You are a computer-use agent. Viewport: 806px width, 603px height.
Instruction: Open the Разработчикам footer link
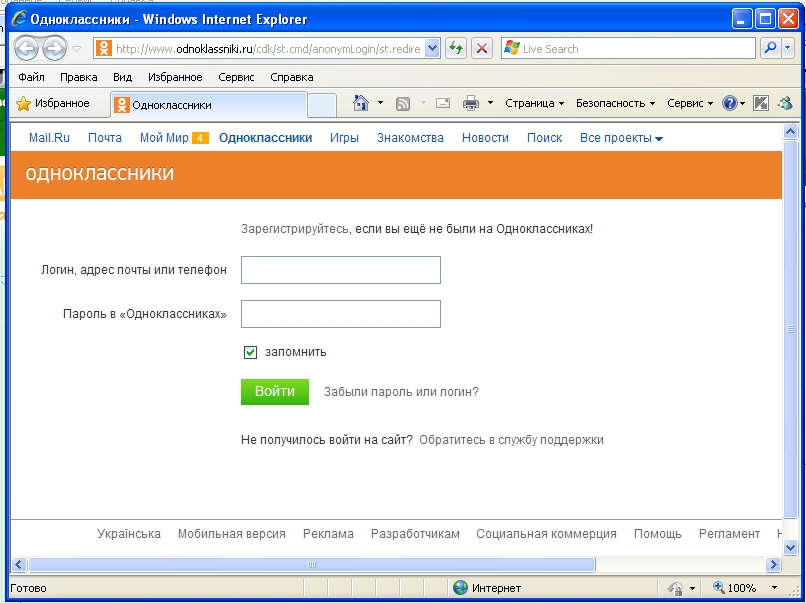(415, 534)
